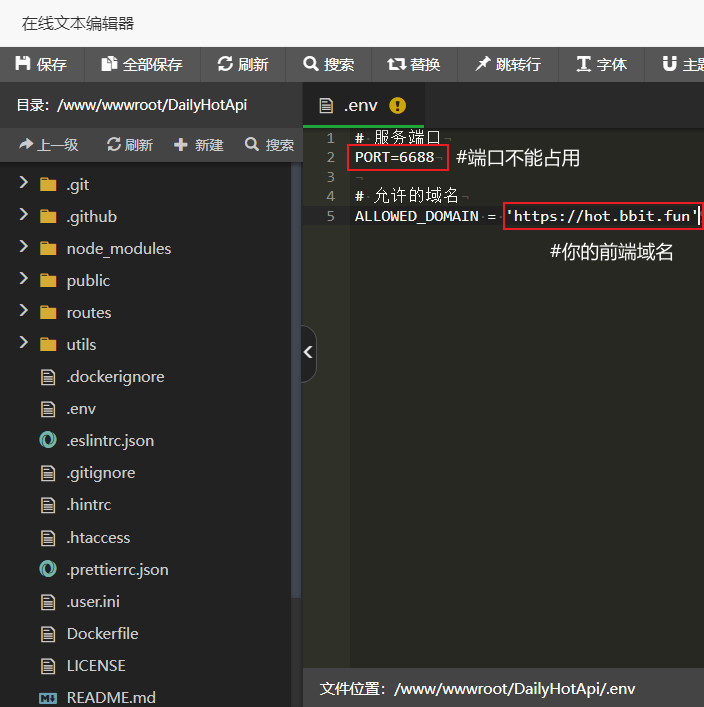Screen dimensions: 704x707
Task: Click the .eslintrc.json file icon
Action: click(x=48, y=440)
